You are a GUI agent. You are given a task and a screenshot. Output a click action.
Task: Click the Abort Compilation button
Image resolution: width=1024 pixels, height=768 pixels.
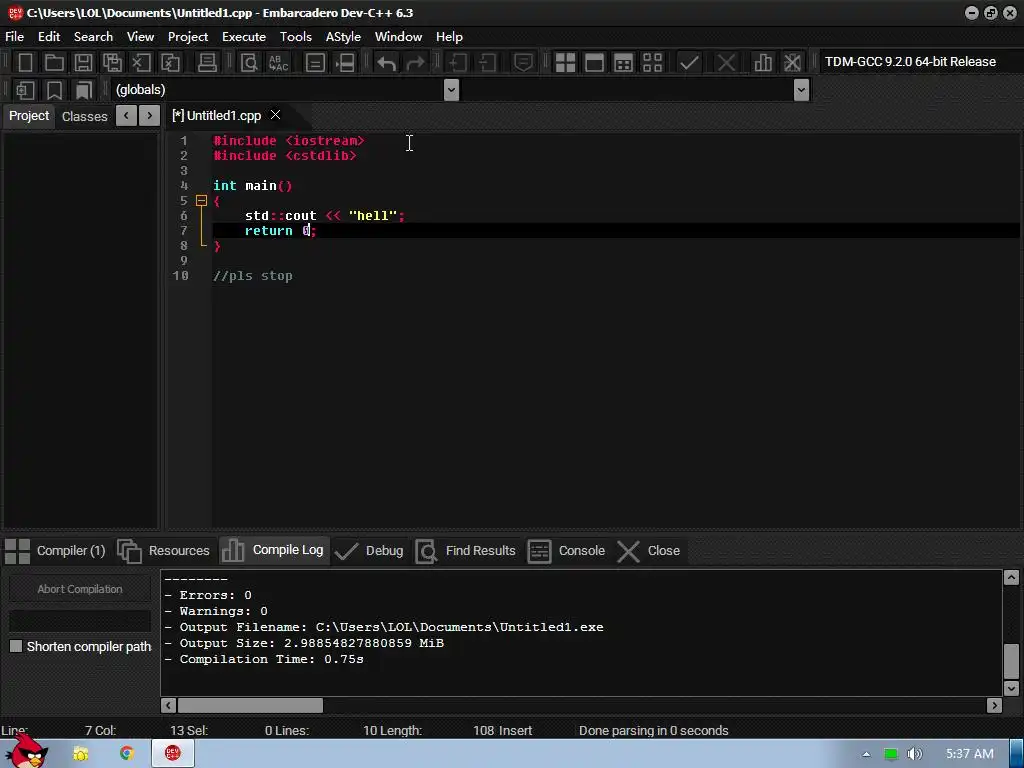pyautogui.click(x=80, y=589)
